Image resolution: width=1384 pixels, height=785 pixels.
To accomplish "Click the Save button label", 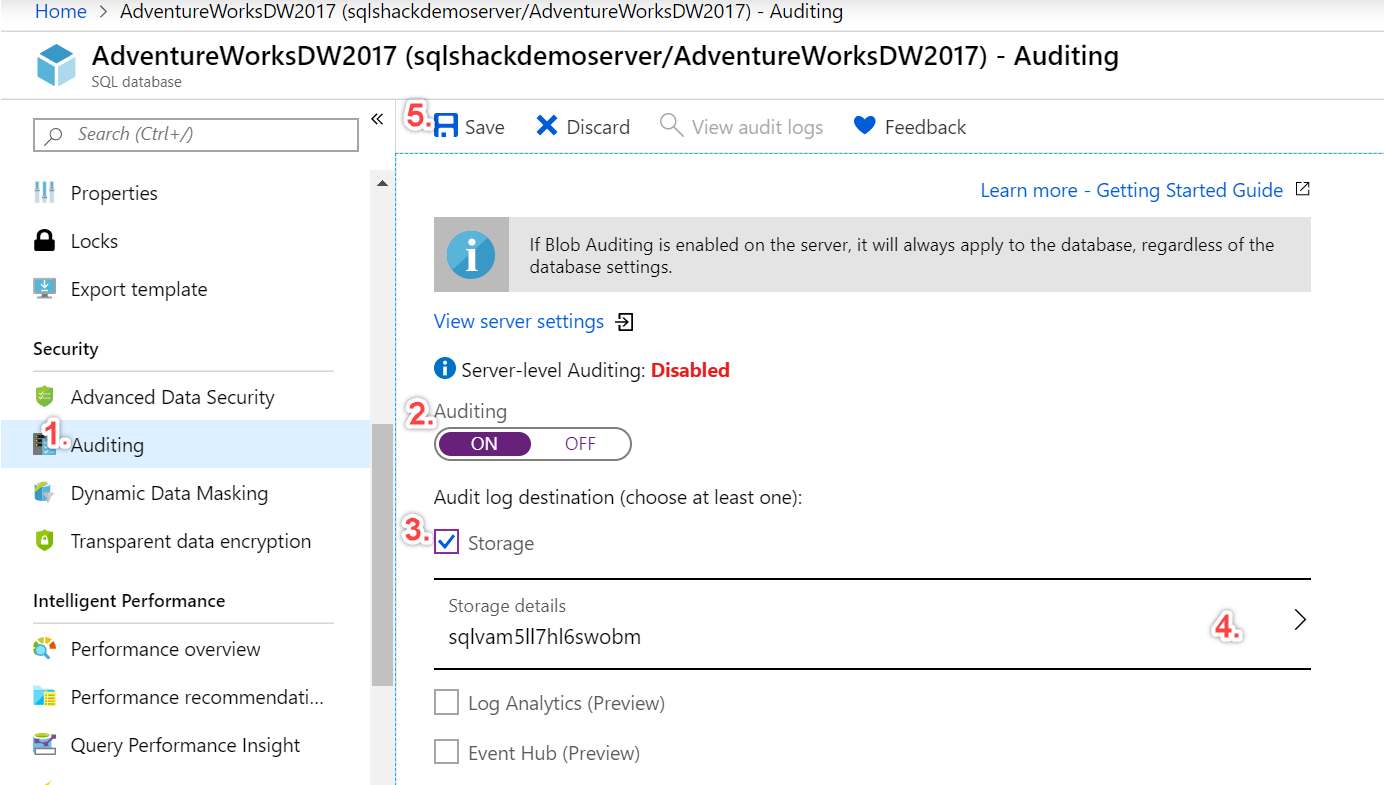I will coord(485,127).
